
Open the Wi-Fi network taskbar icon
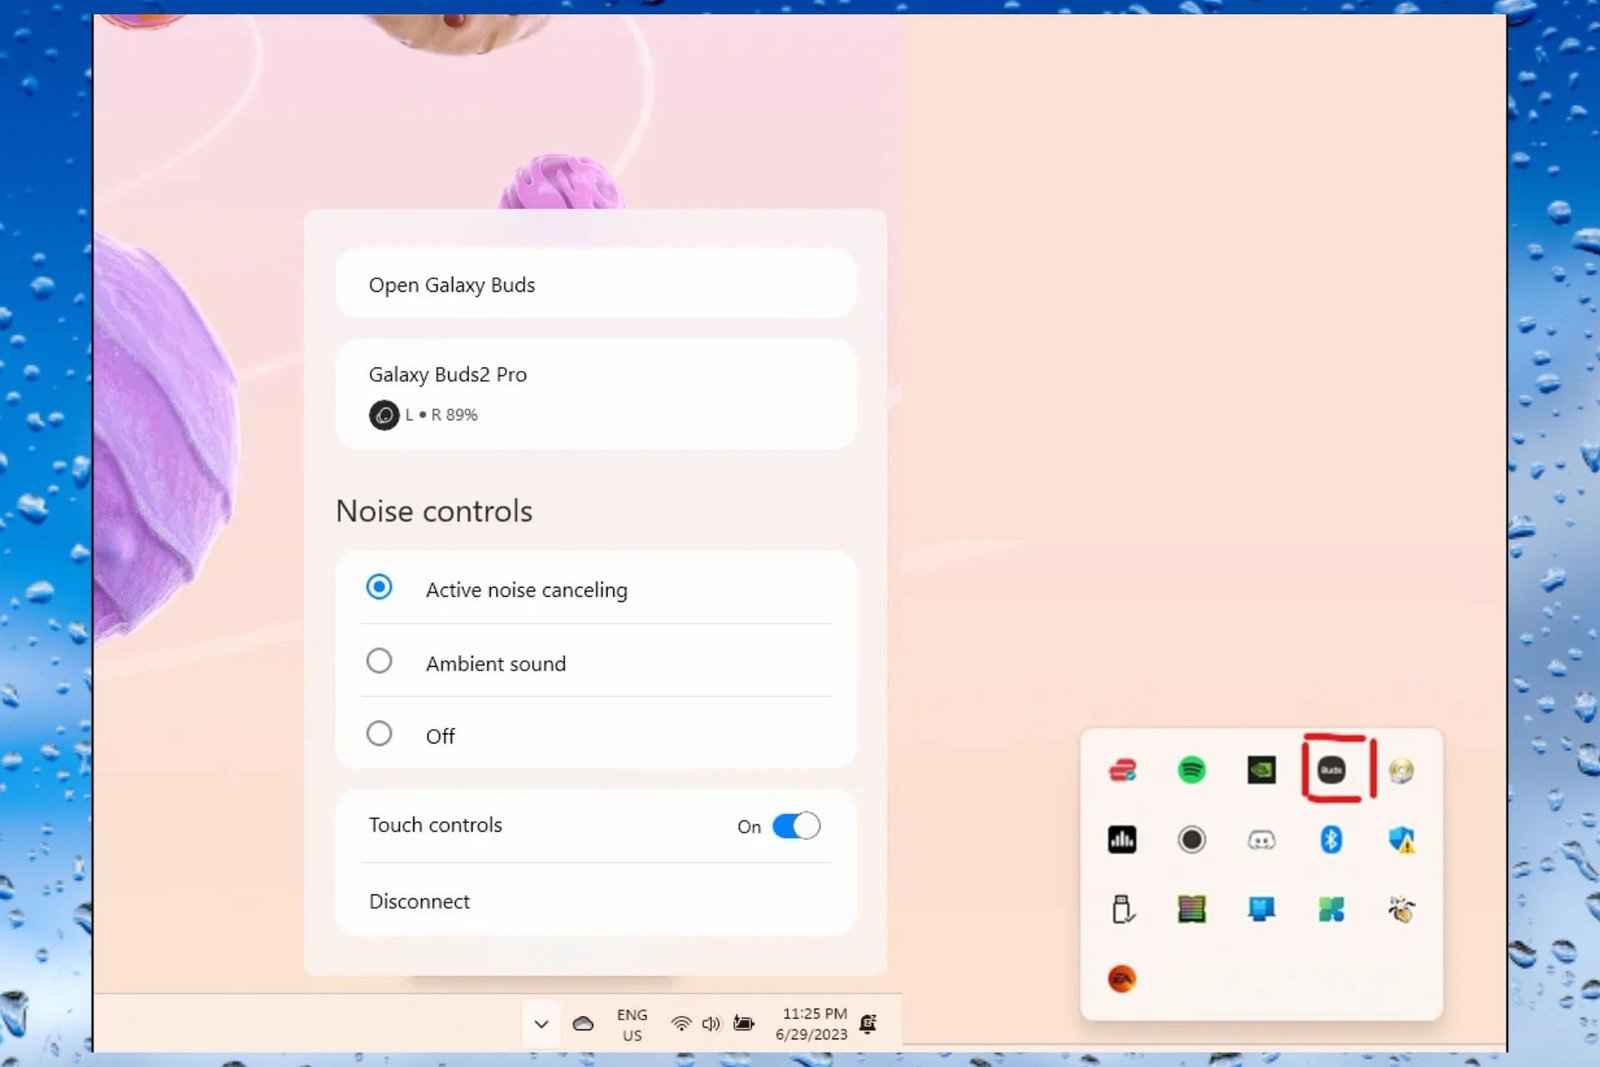(681, 1024)
